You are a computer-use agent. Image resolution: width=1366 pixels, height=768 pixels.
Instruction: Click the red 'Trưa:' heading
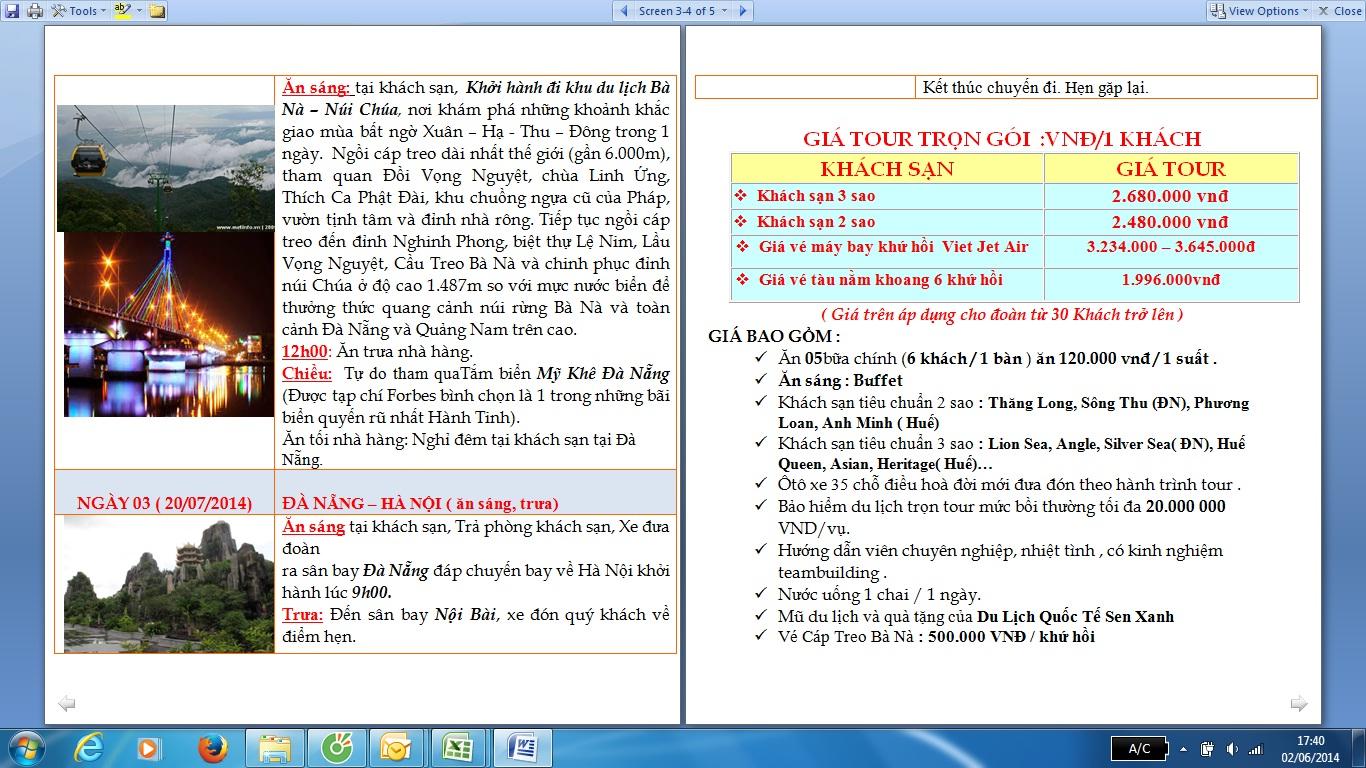302,614
